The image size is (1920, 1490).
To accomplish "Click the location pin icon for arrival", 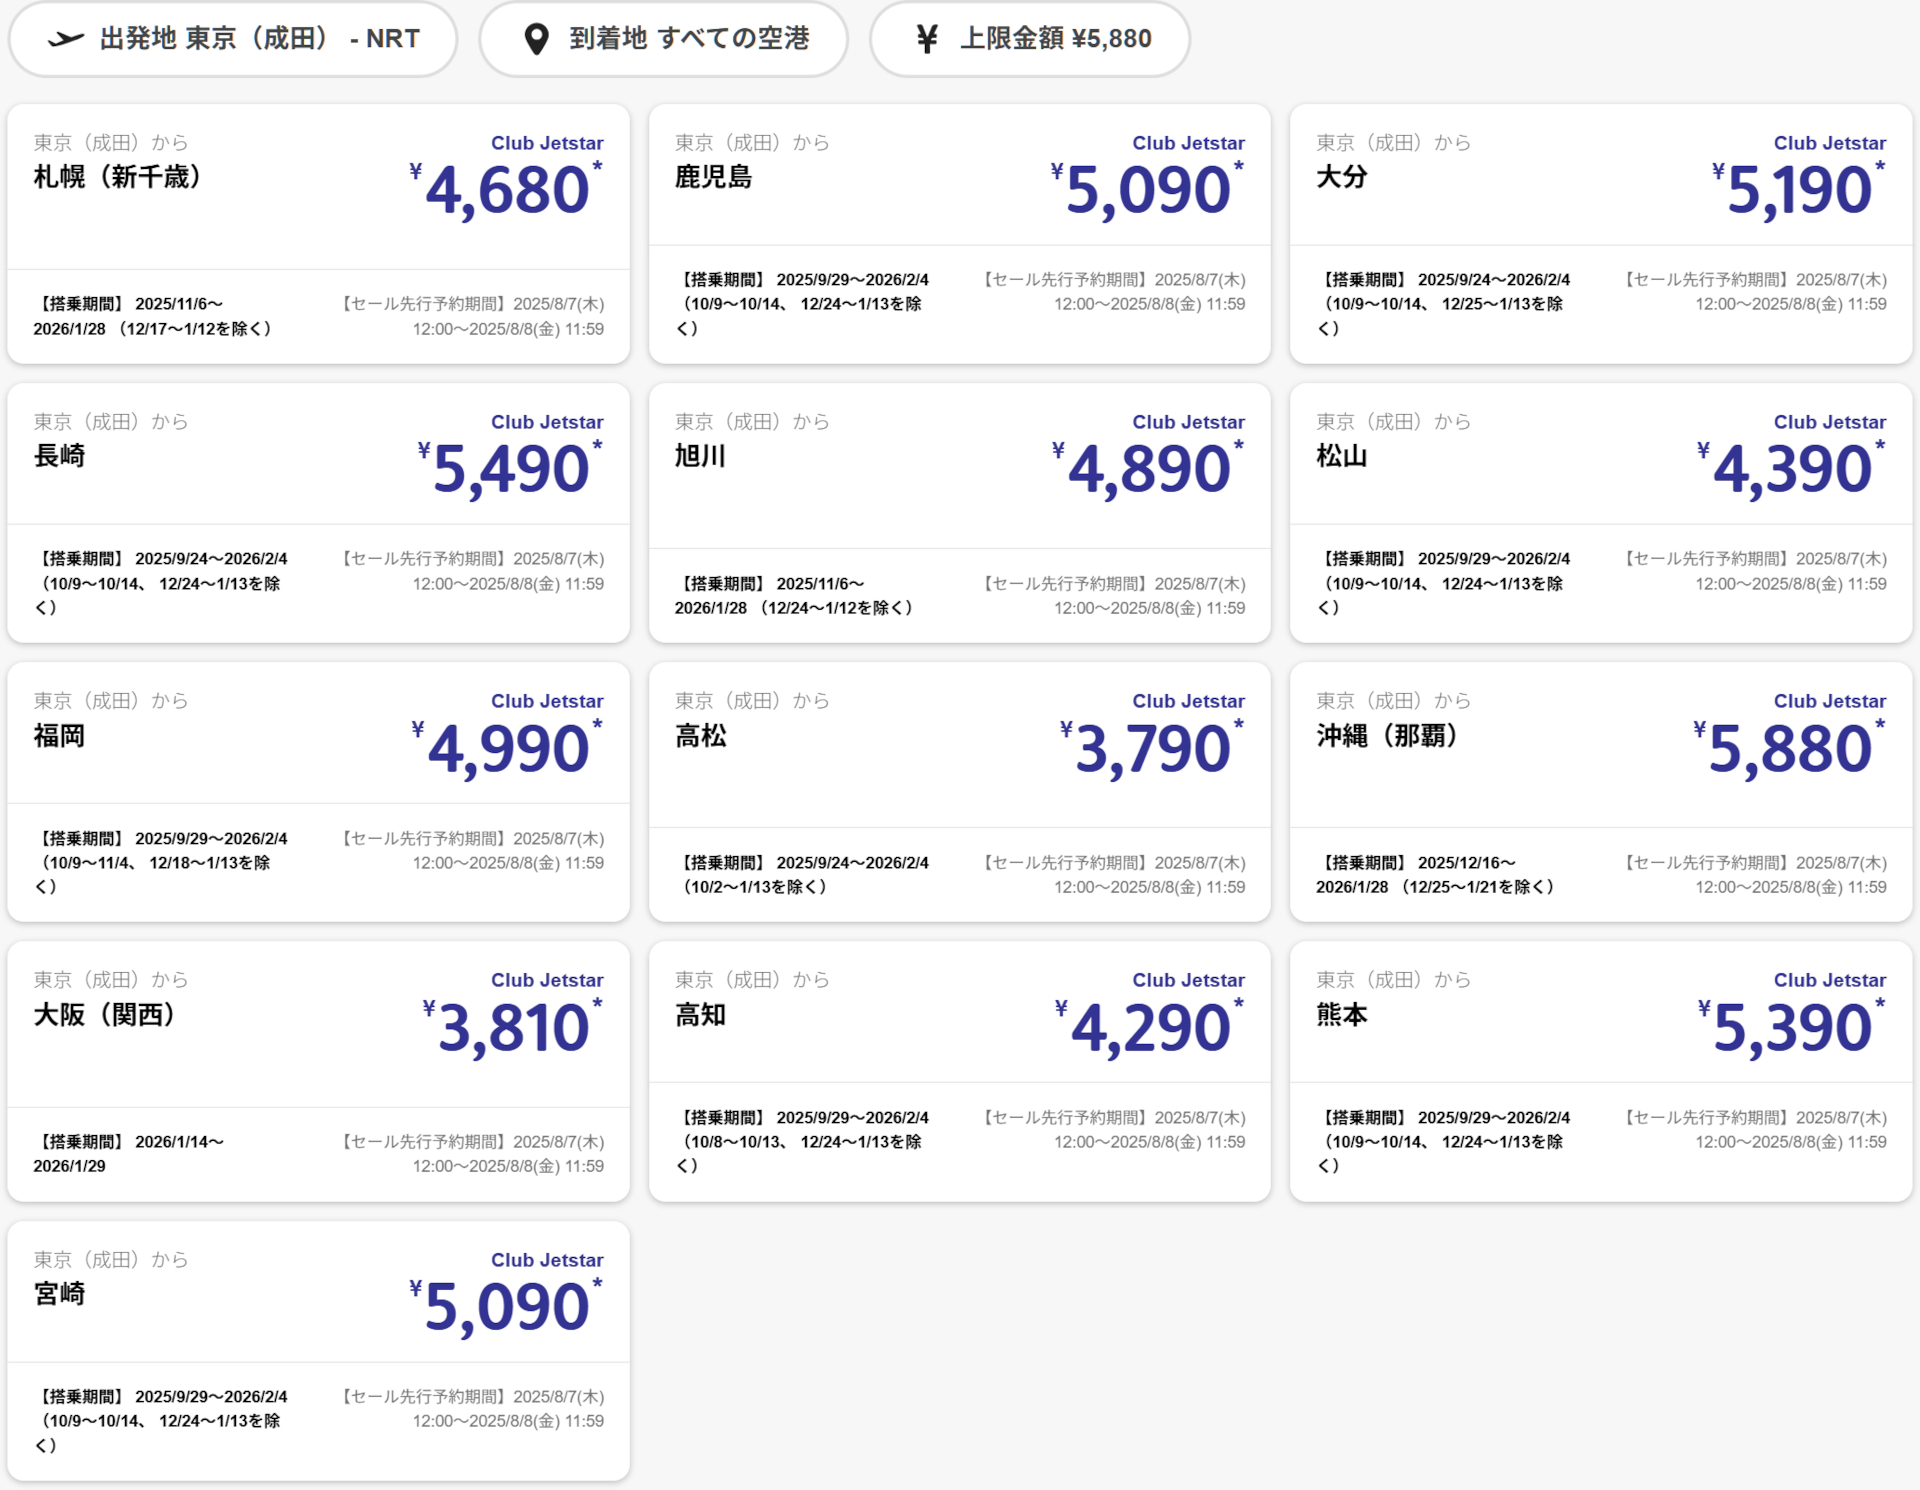I will [537, 39].
